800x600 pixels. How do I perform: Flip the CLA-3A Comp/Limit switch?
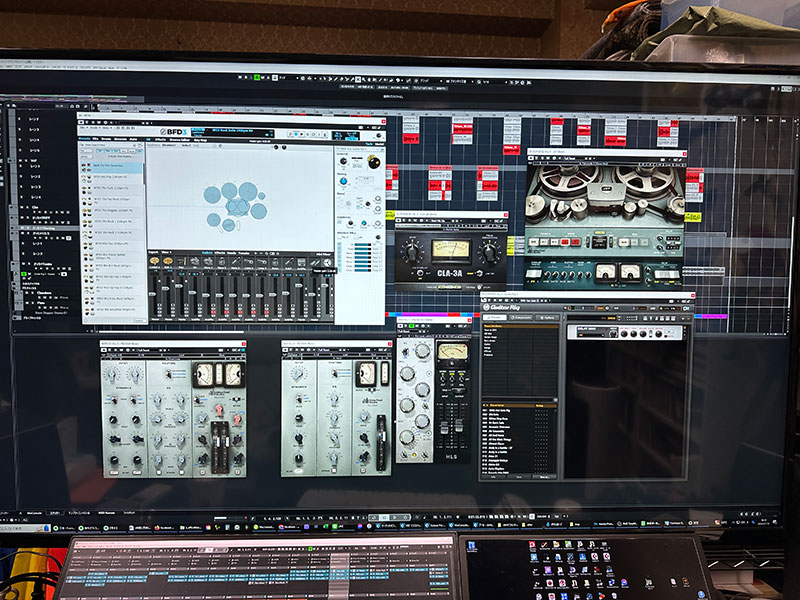point(480,273)
